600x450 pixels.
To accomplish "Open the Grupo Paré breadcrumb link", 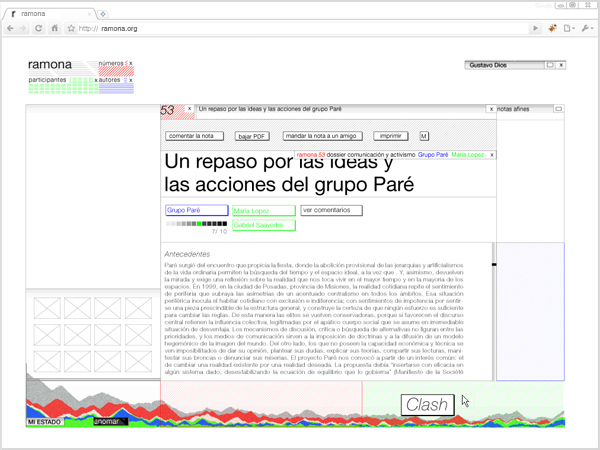I will point(433,155).
